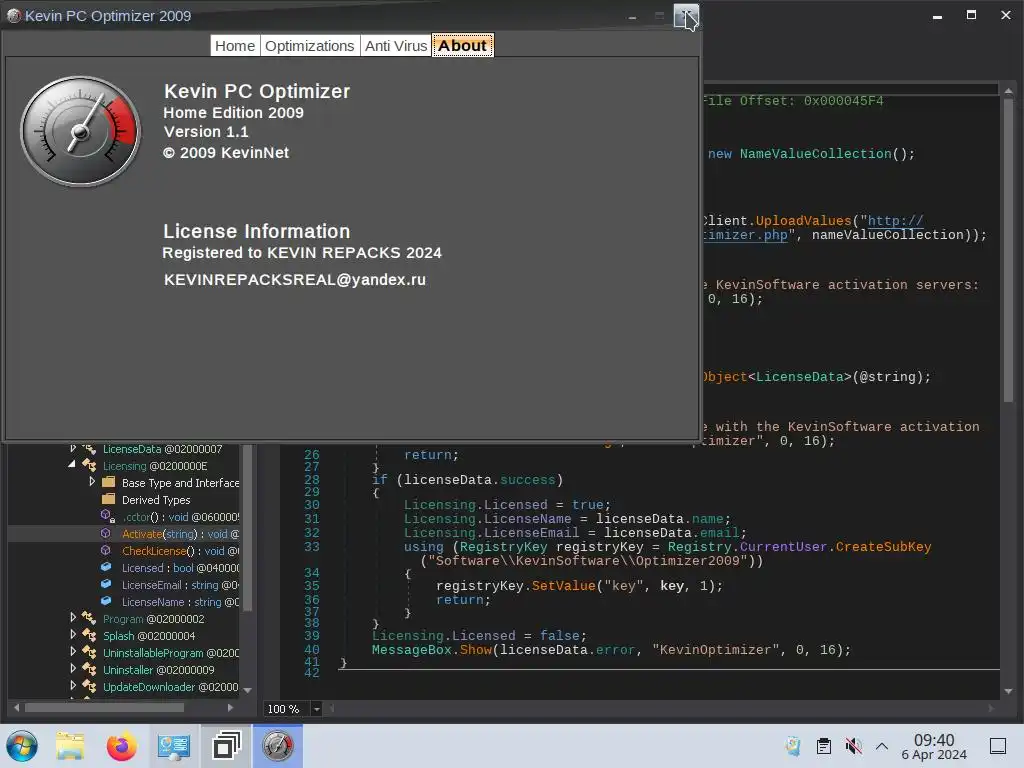
Task: Expand the UpdateDownloader class node
Action: [x=73, y=686]
